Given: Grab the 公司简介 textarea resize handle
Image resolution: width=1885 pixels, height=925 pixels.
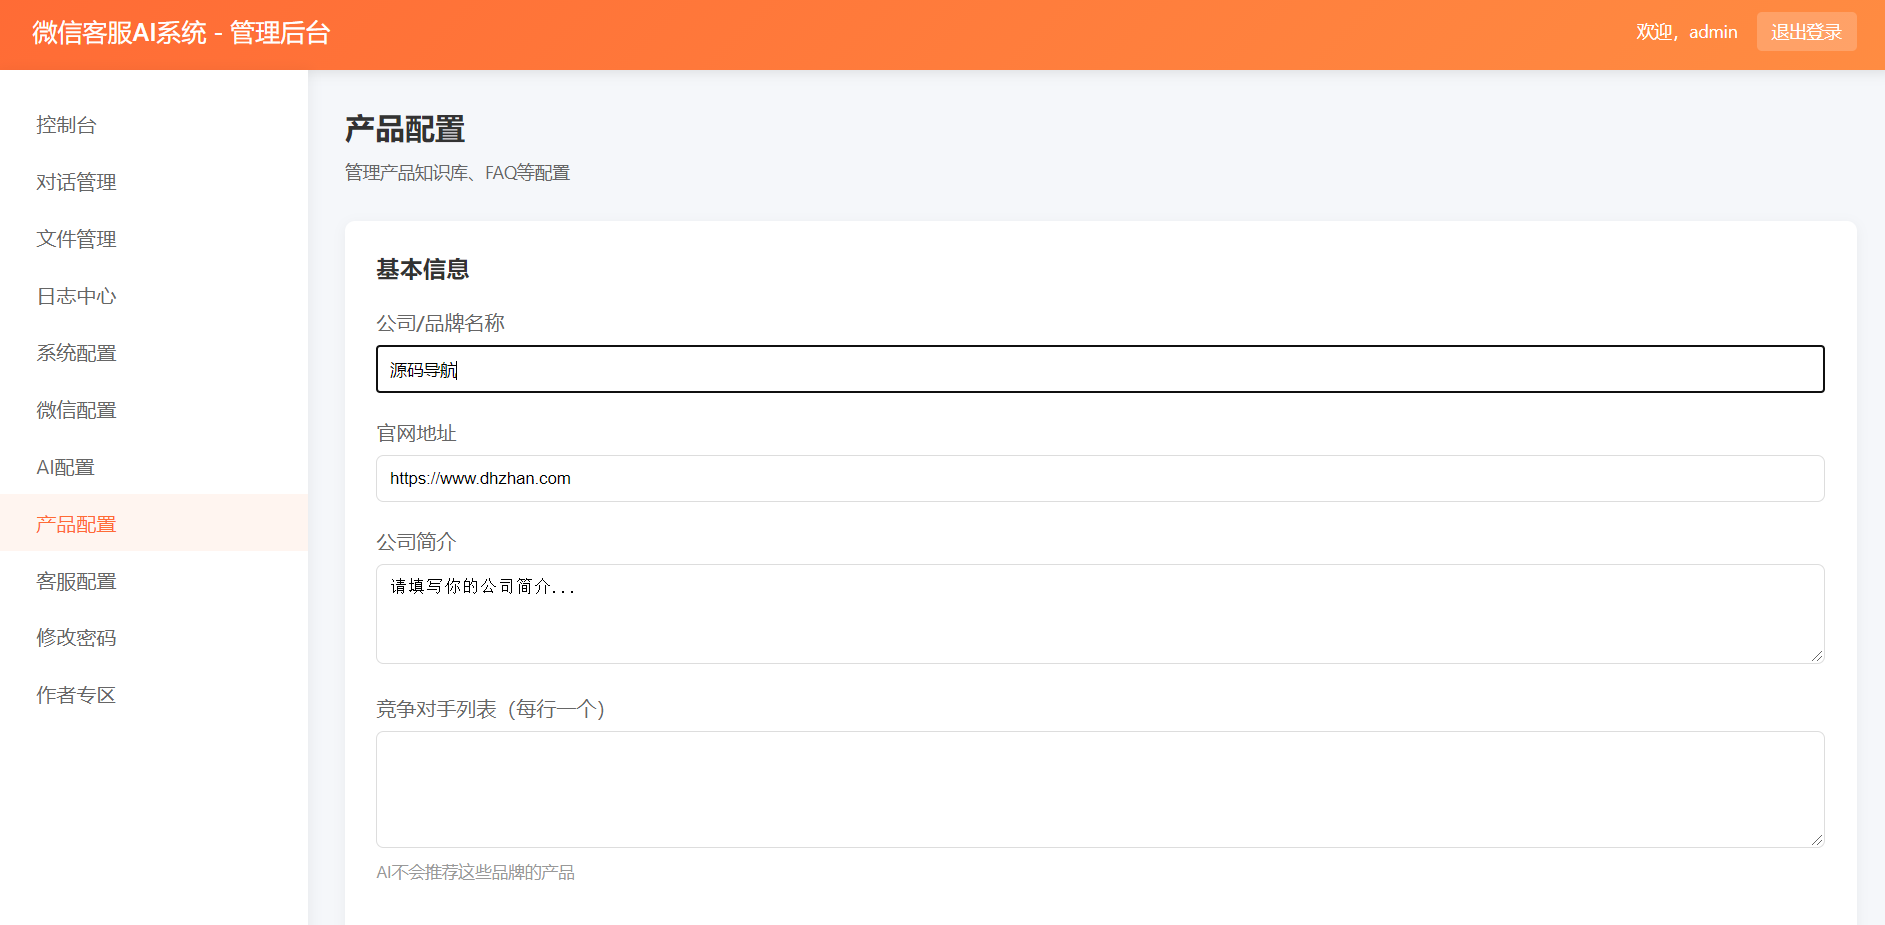Looking at the screenshot, I should click(1816, 655).
